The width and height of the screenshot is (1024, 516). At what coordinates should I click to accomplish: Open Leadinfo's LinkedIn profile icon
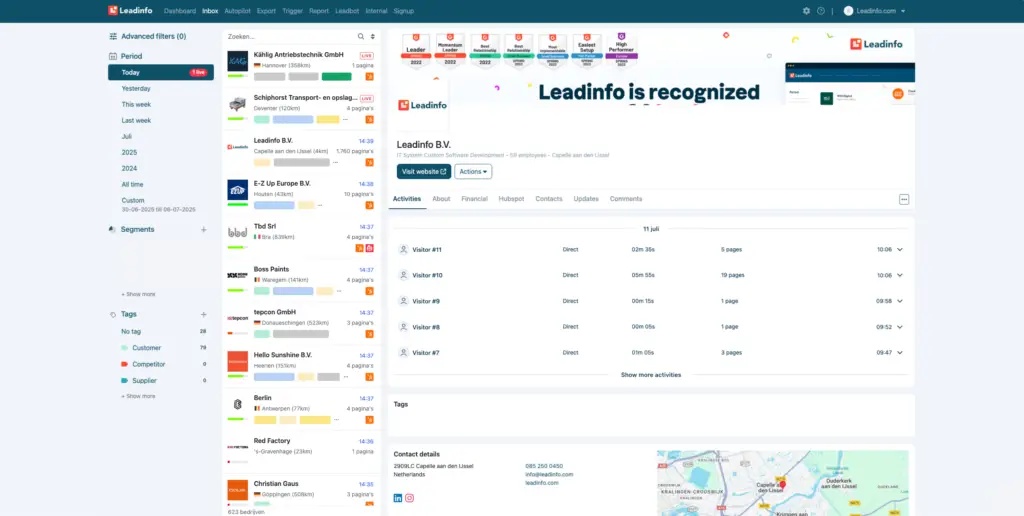pyautogui.click(x=398, y=498)
